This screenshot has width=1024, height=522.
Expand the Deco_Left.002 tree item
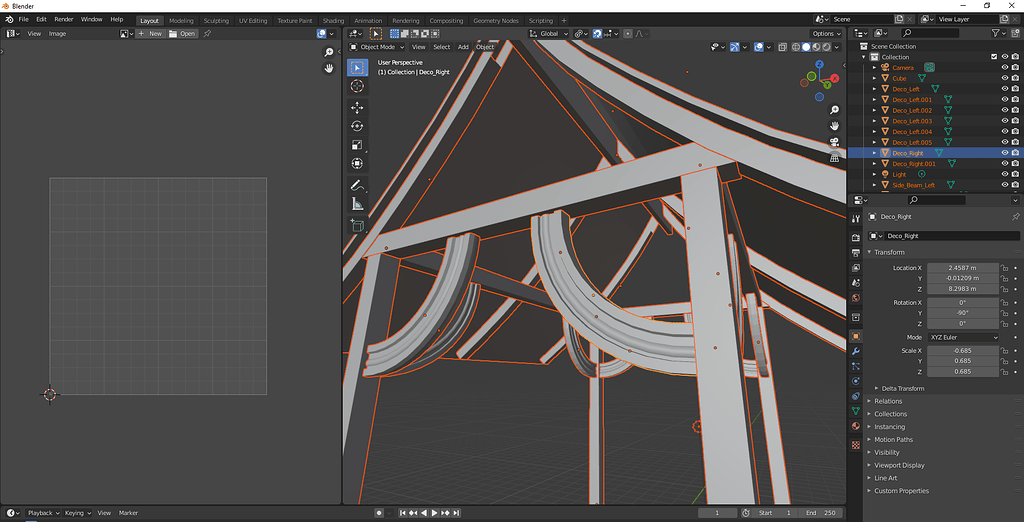pos(874,110)
